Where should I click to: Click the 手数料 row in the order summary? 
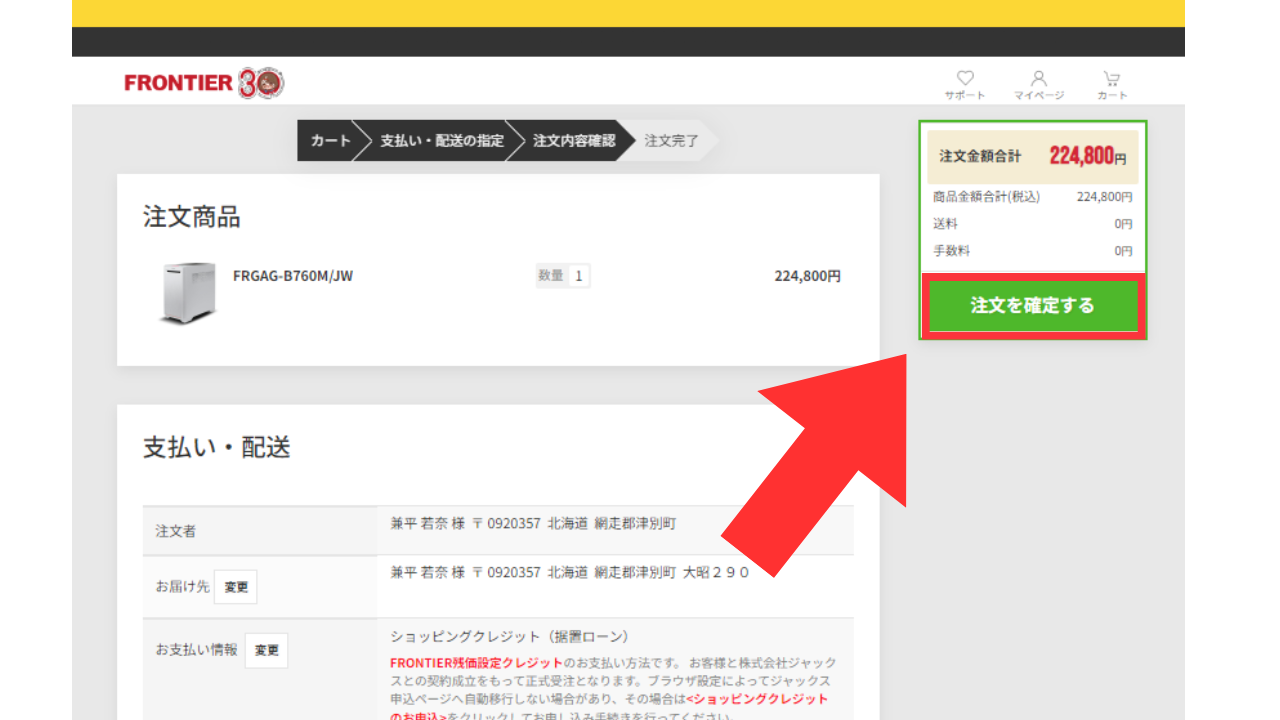coord(1033,251)
